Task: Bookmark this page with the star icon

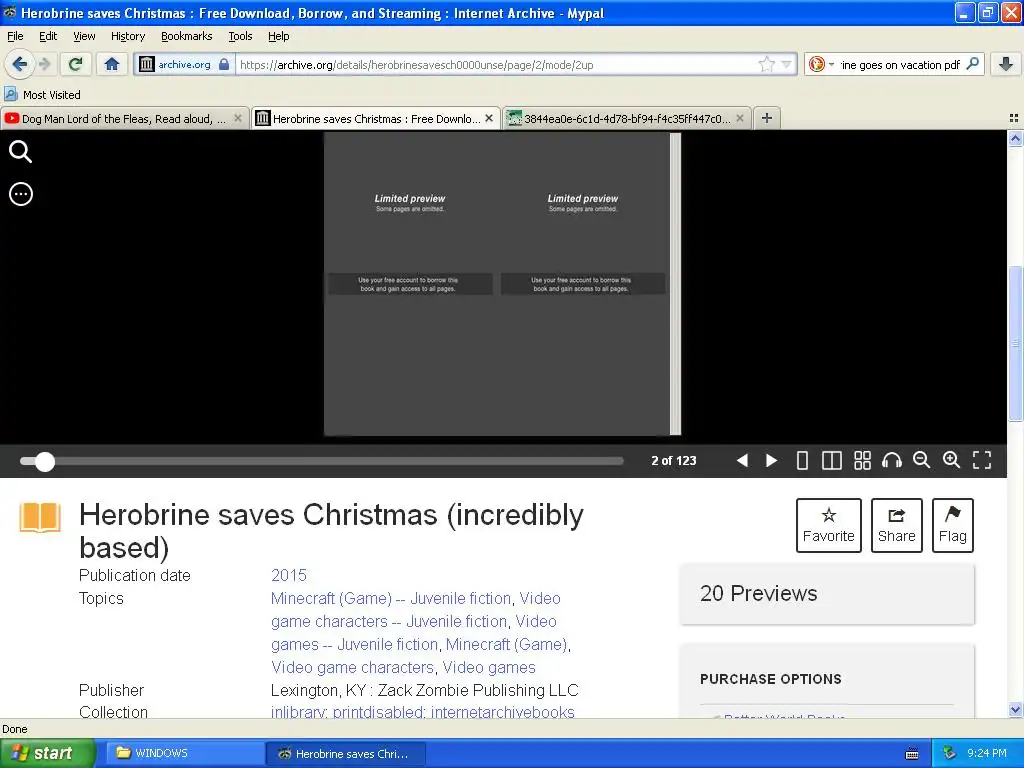Action: tap(766, 64)
